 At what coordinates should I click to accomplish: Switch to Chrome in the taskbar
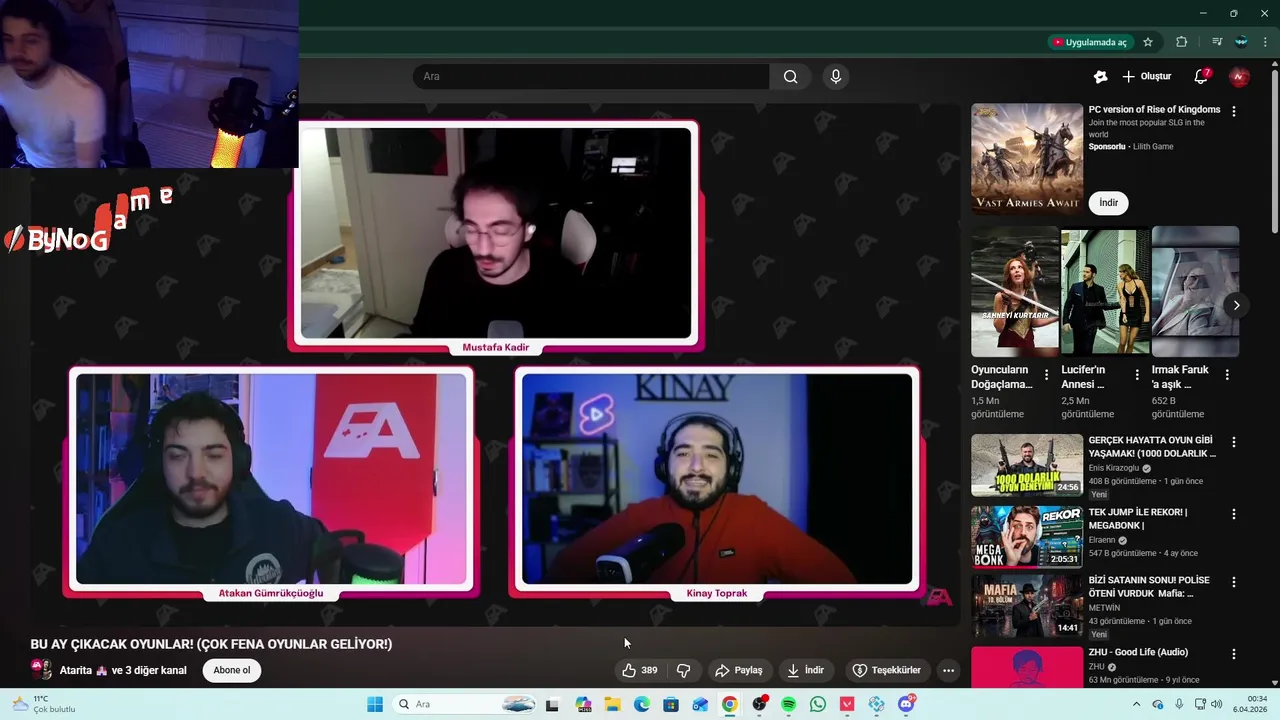[x=730, y=704]
